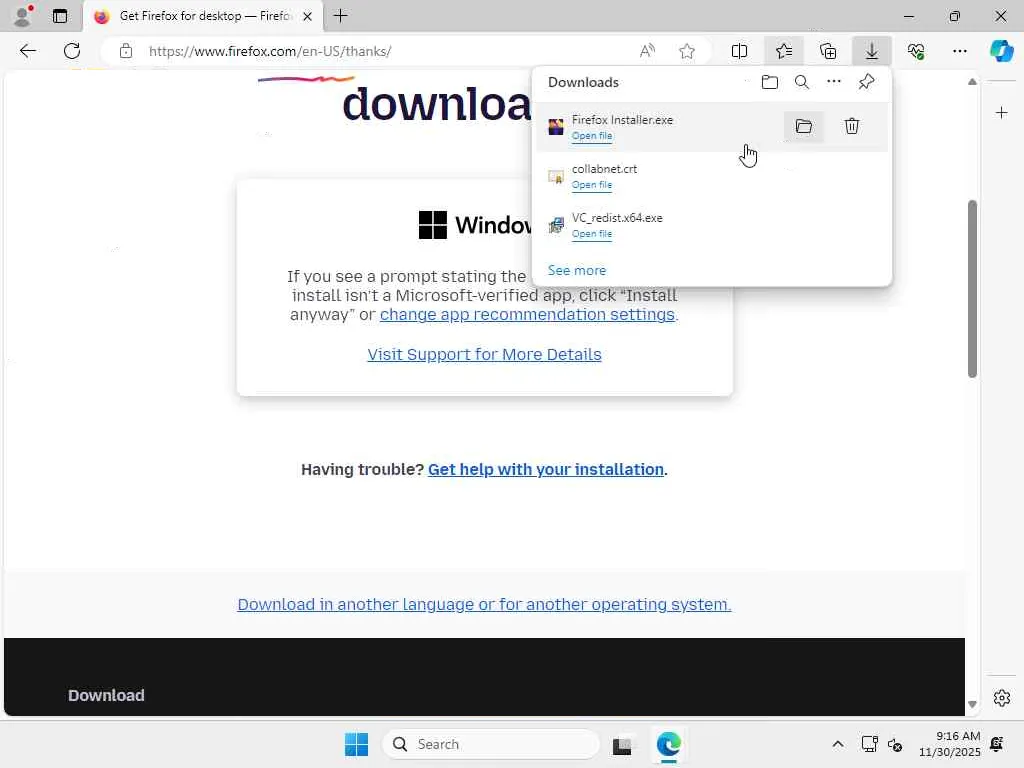Open the tab actions menu icon
1024x768 pixels.
coord(59,16)
